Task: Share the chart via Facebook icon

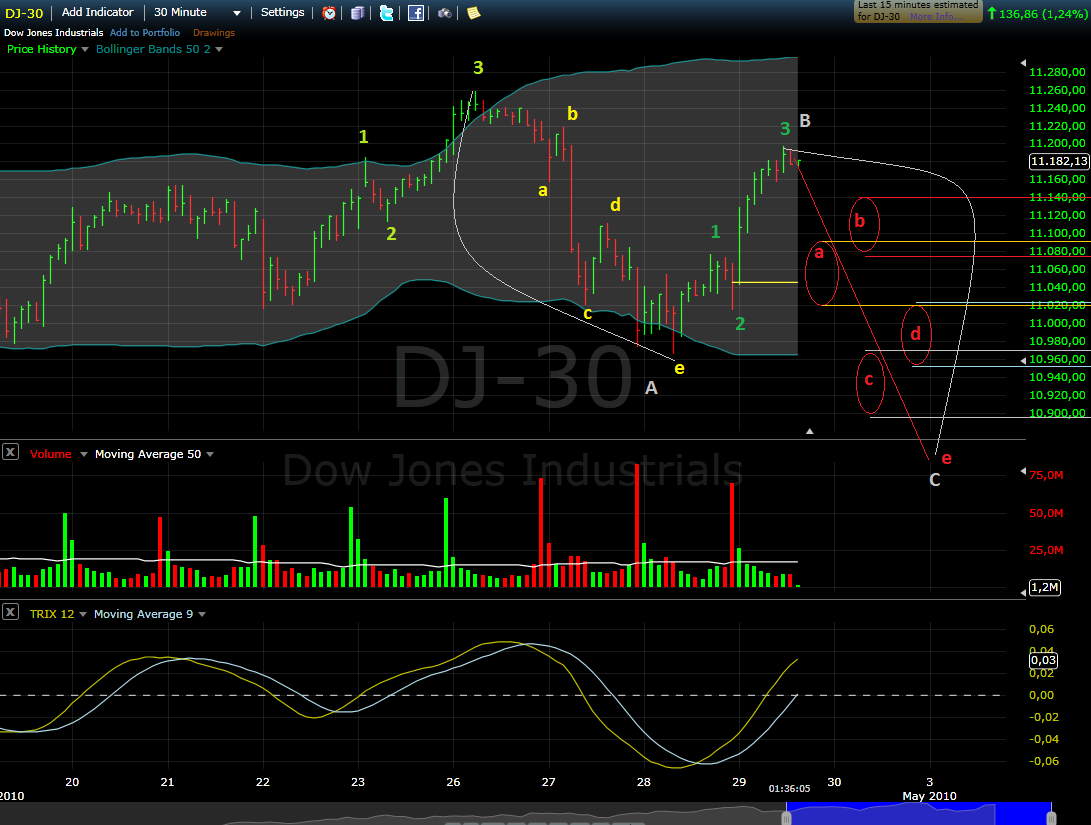Action: pos(415,13)
